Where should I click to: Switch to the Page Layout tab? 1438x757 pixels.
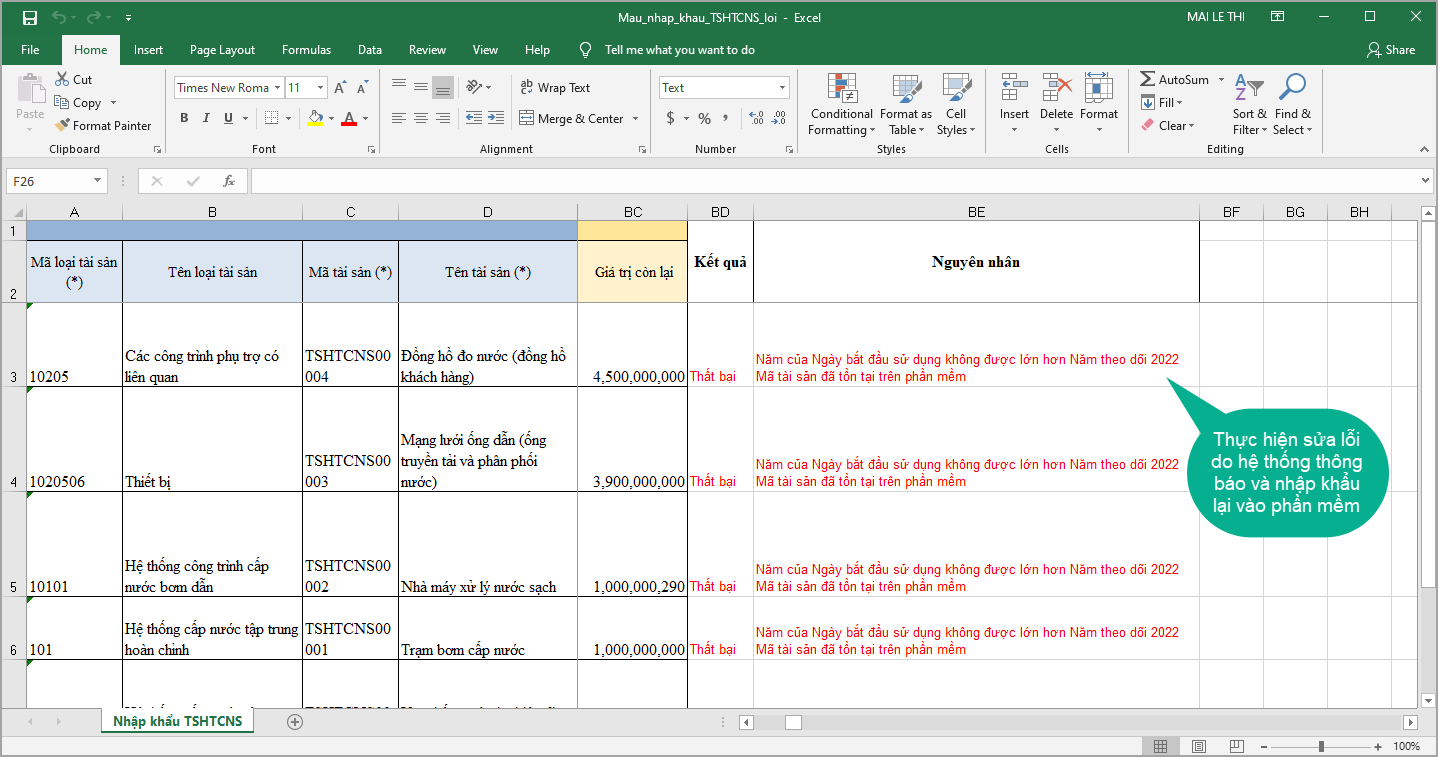click(222, 50)
